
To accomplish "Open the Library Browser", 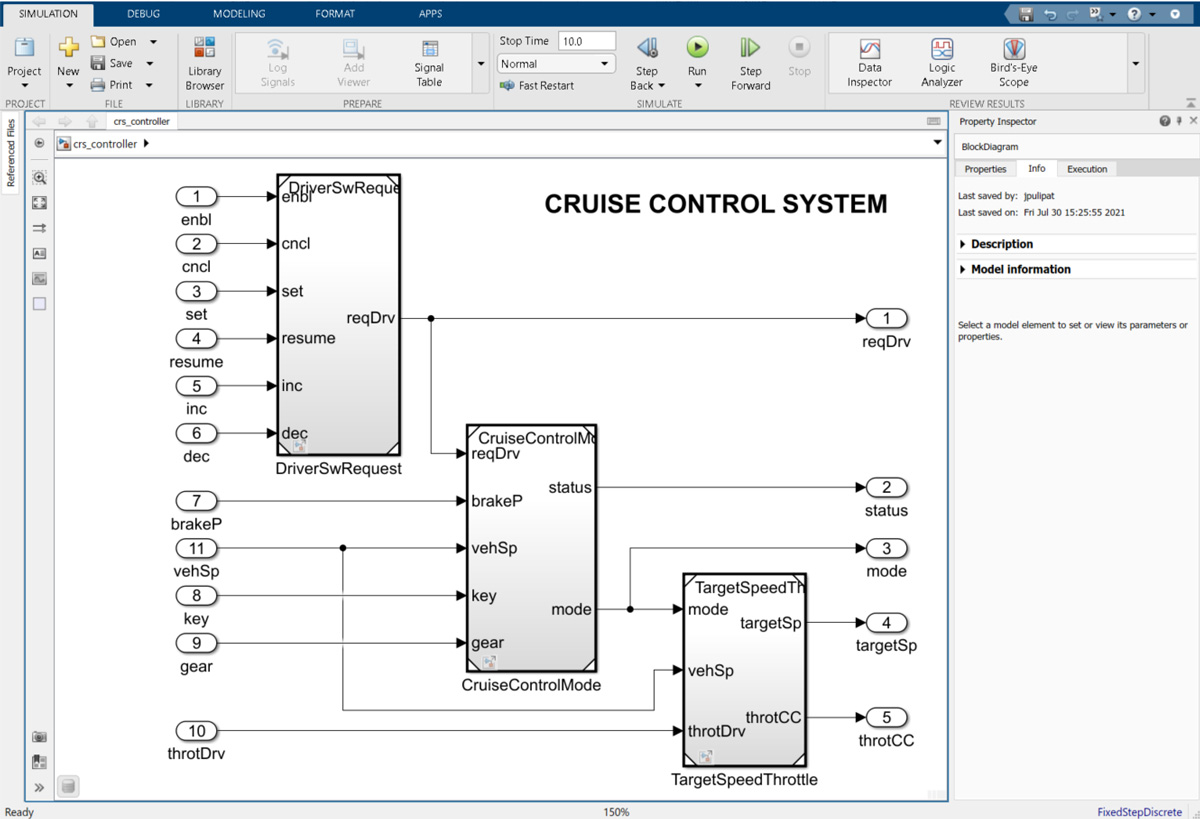I will click(x=204, y=62).
